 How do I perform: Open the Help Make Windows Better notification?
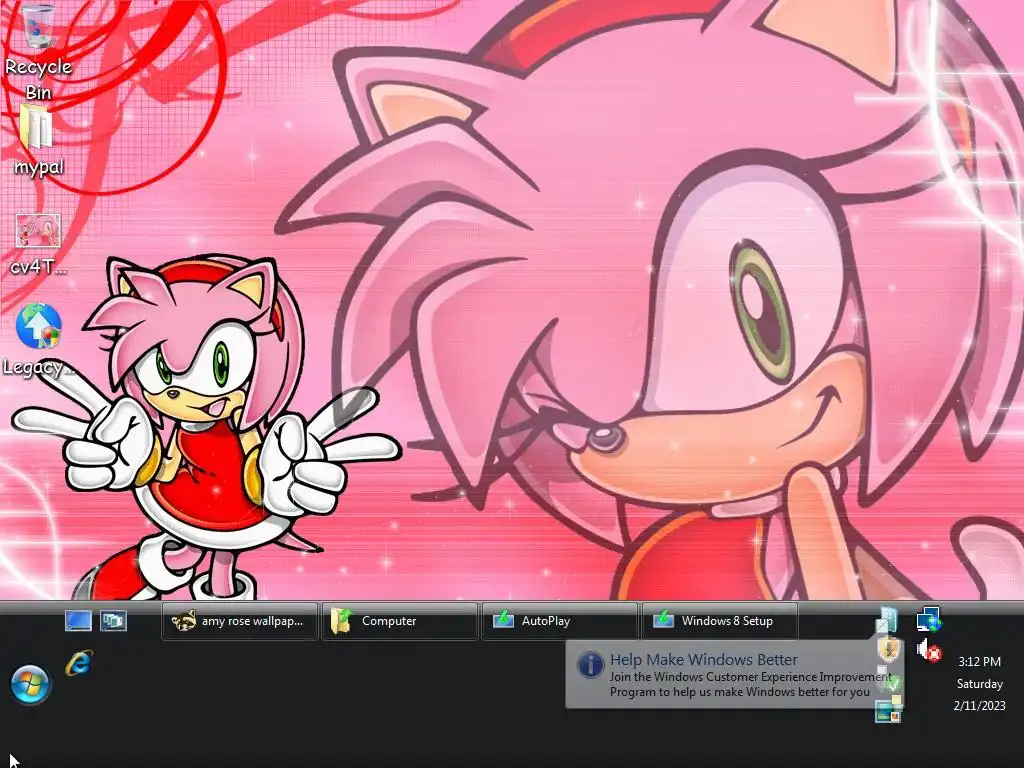coord(735,675)
